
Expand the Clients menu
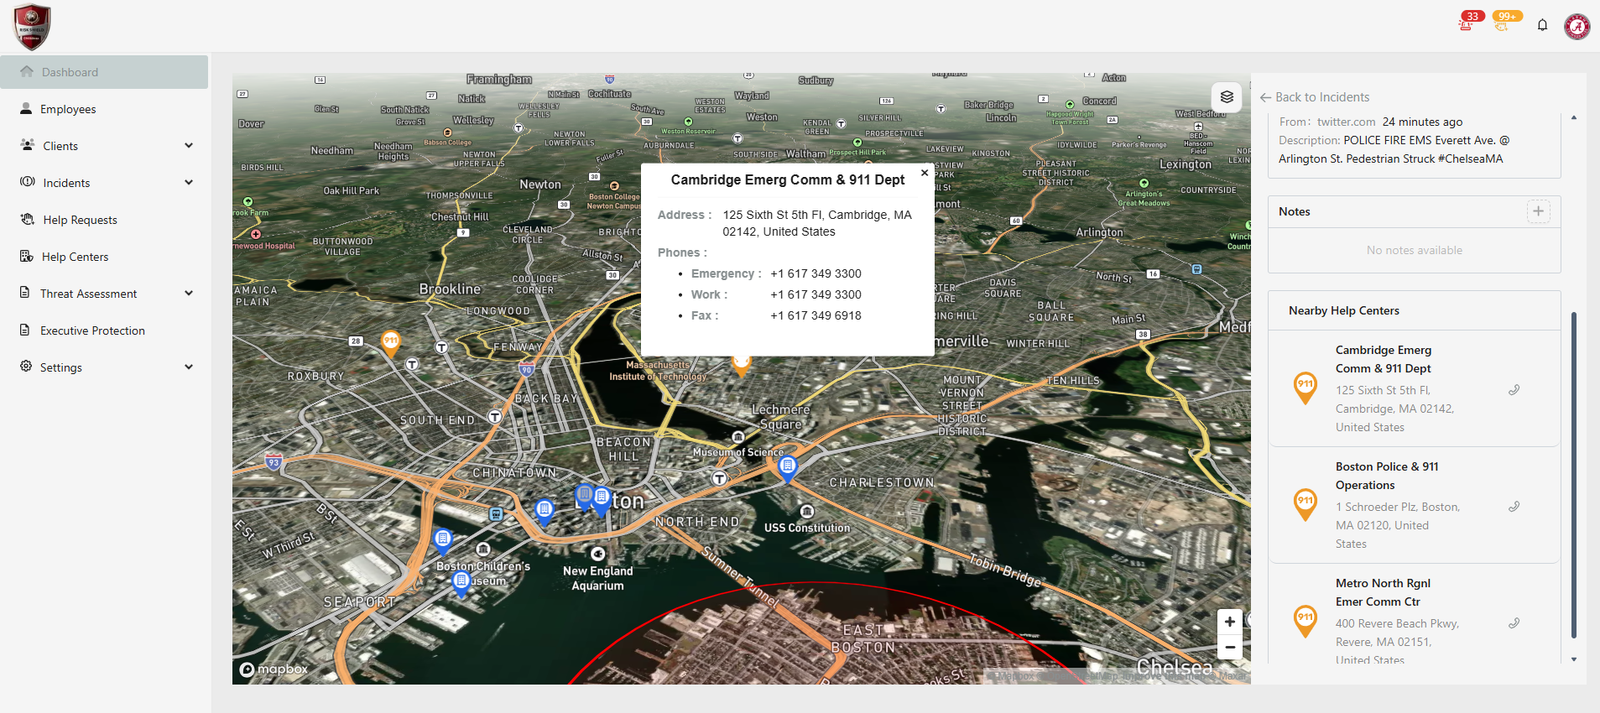point(189,146)
